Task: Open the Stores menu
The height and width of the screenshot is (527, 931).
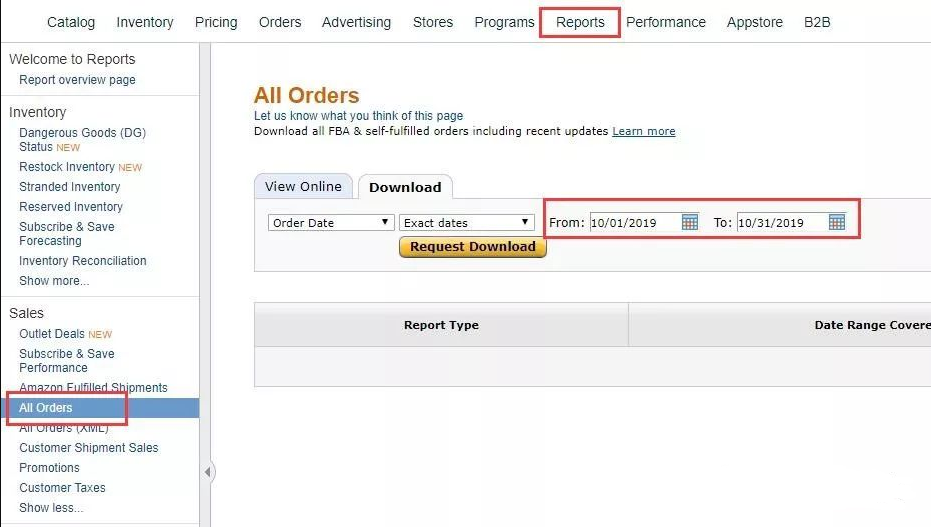Action: click(433, 23)
